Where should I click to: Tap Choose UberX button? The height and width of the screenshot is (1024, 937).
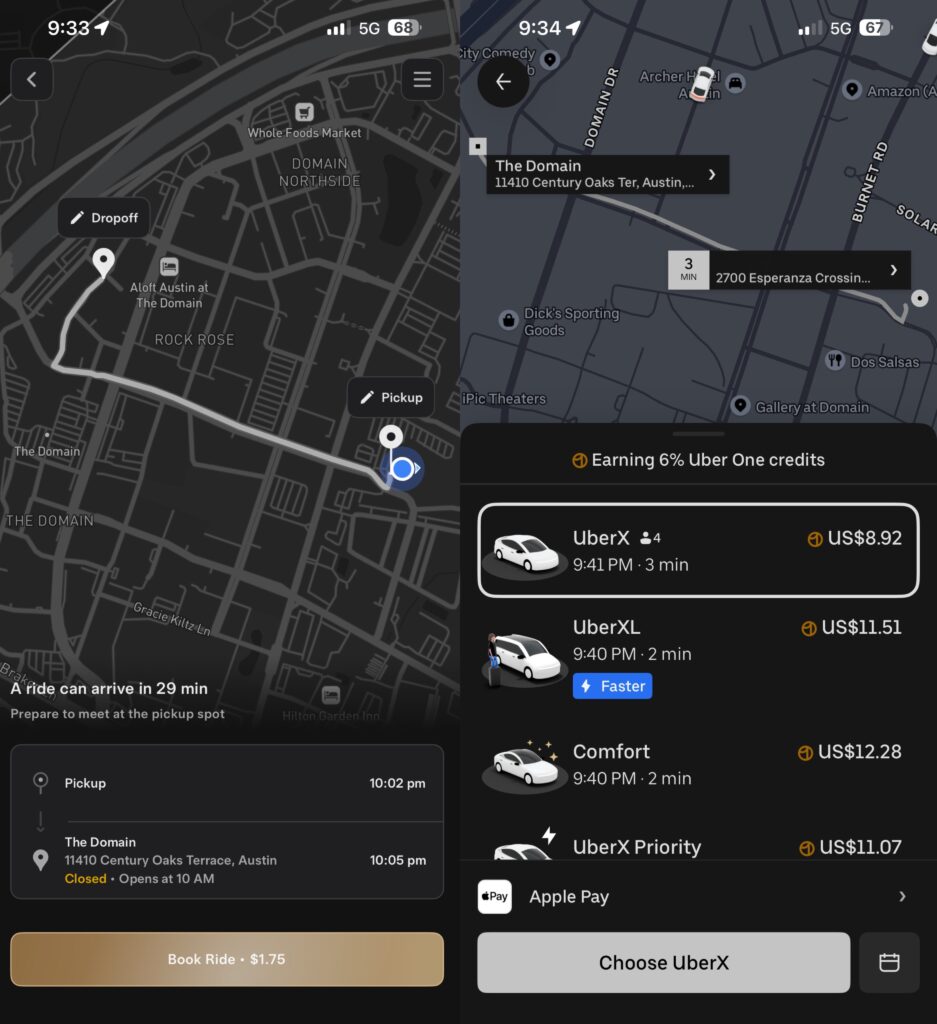coord(663,963)
